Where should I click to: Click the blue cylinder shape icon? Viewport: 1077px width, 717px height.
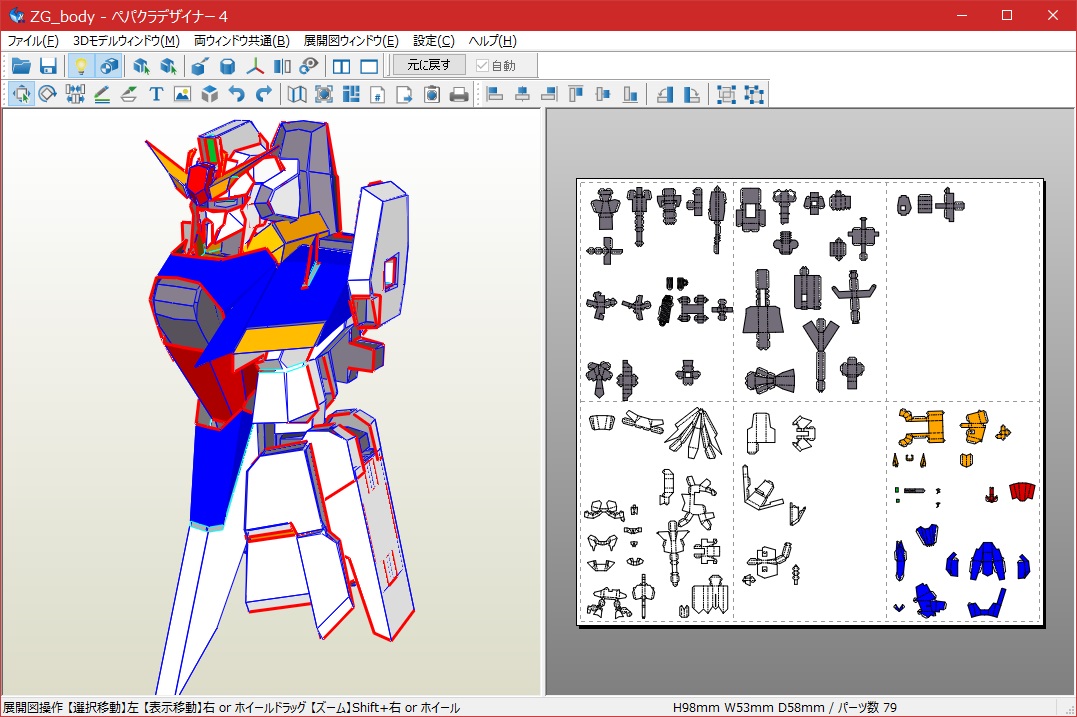(227, 66)
